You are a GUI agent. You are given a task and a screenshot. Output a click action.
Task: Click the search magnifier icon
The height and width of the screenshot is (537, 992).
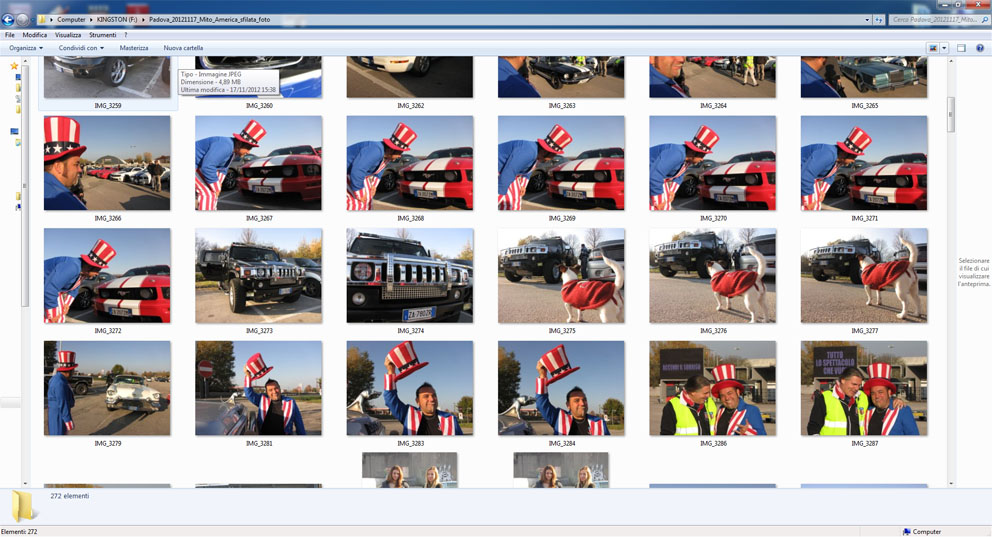[984, 20]
